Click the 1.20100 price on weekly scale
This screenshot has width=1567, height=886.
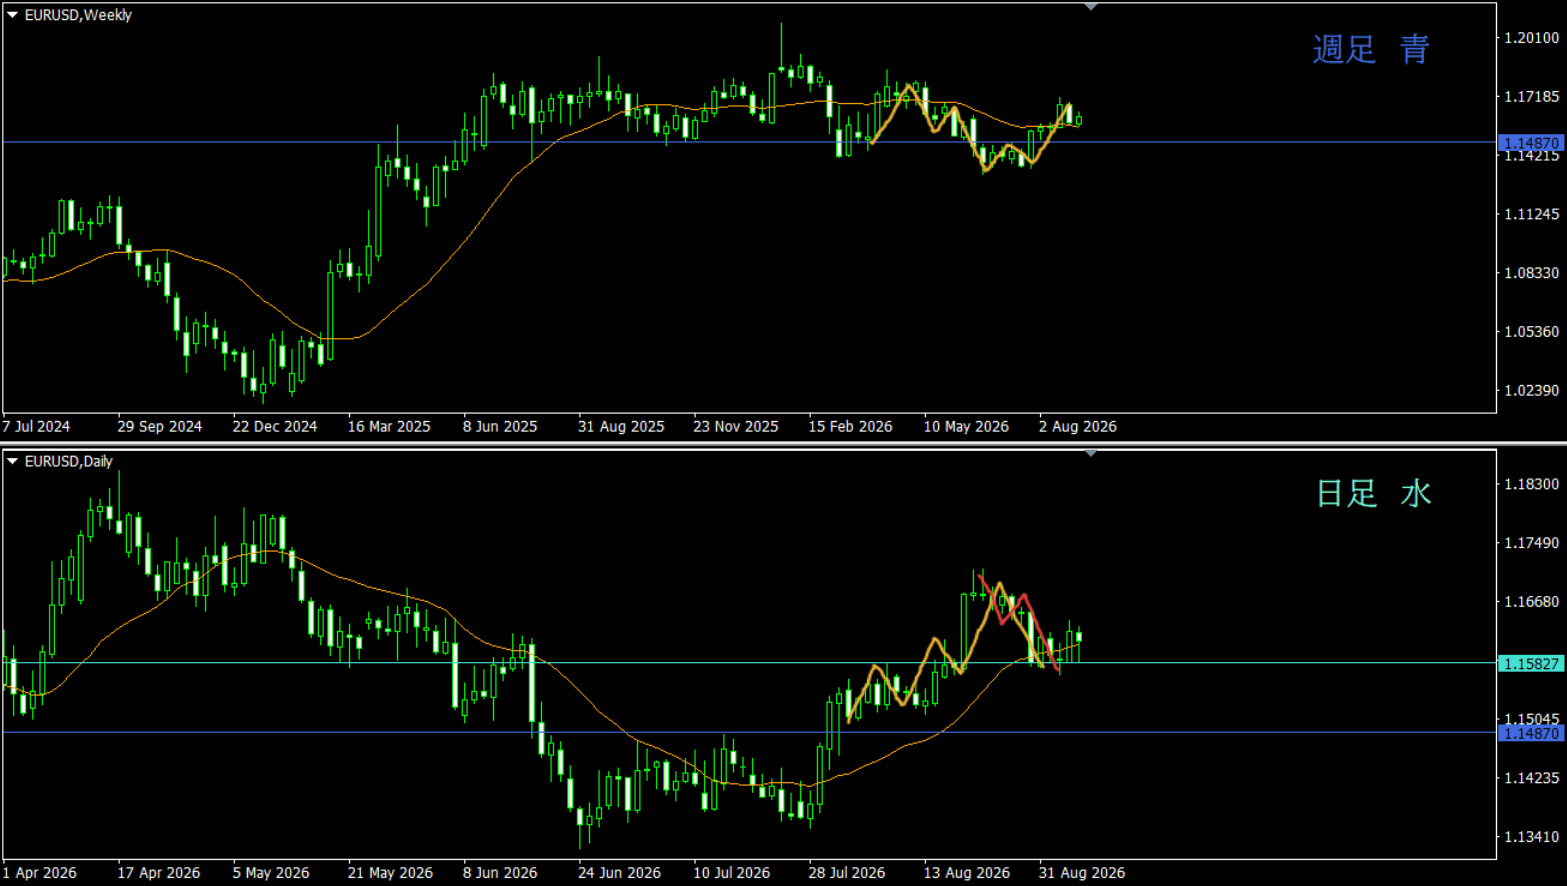coord(1532,38)
